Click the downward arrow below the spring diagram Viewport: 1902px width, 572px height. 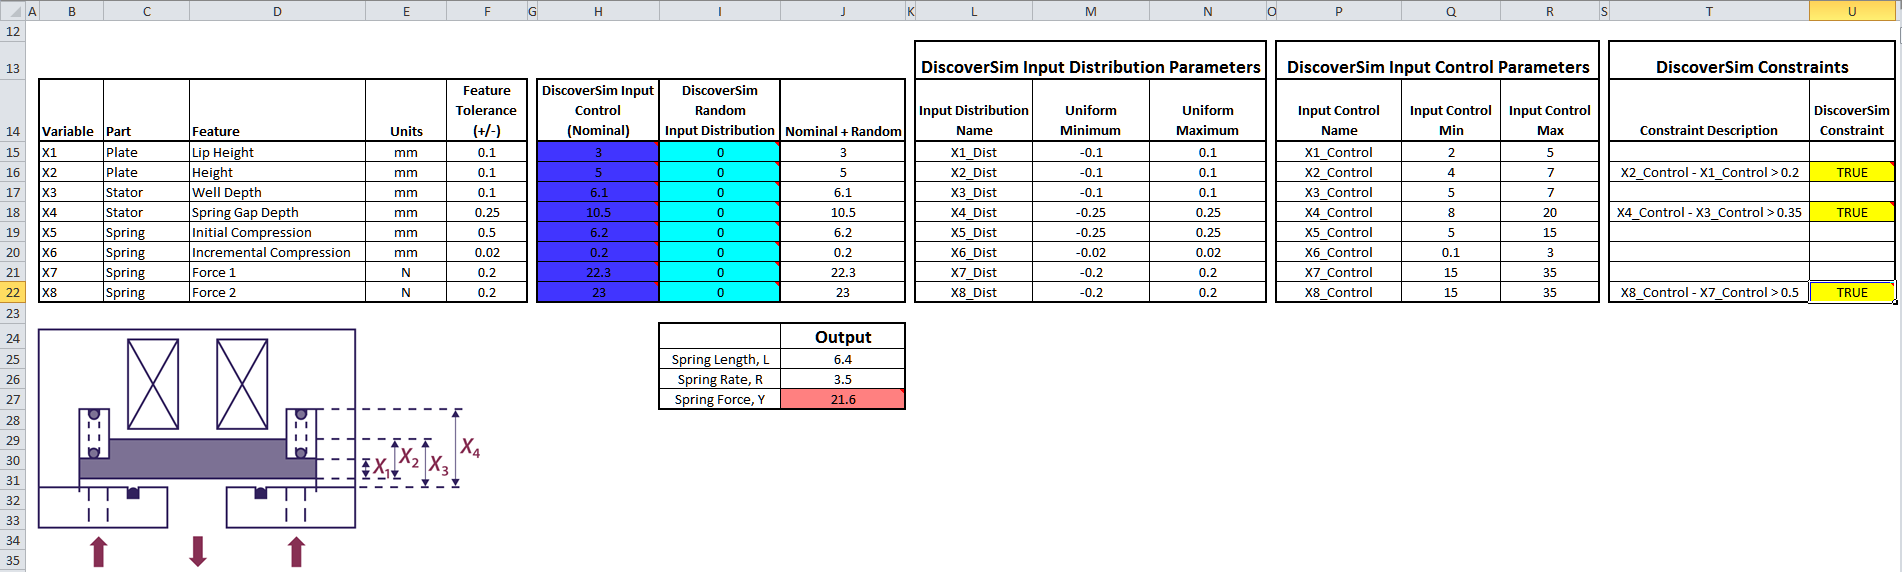coord(198,551)
